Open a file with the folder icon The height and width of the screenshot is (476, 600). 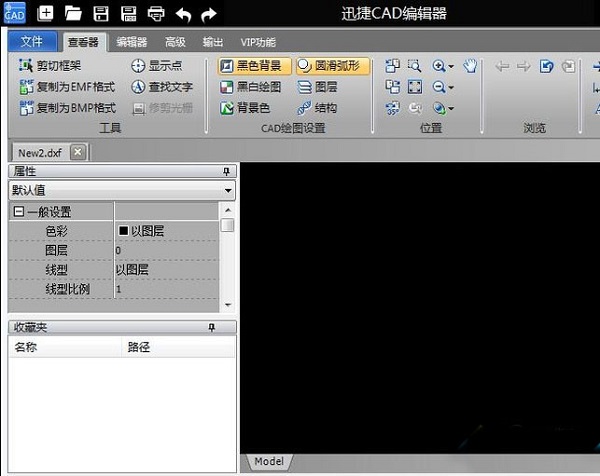coord(73,13)
